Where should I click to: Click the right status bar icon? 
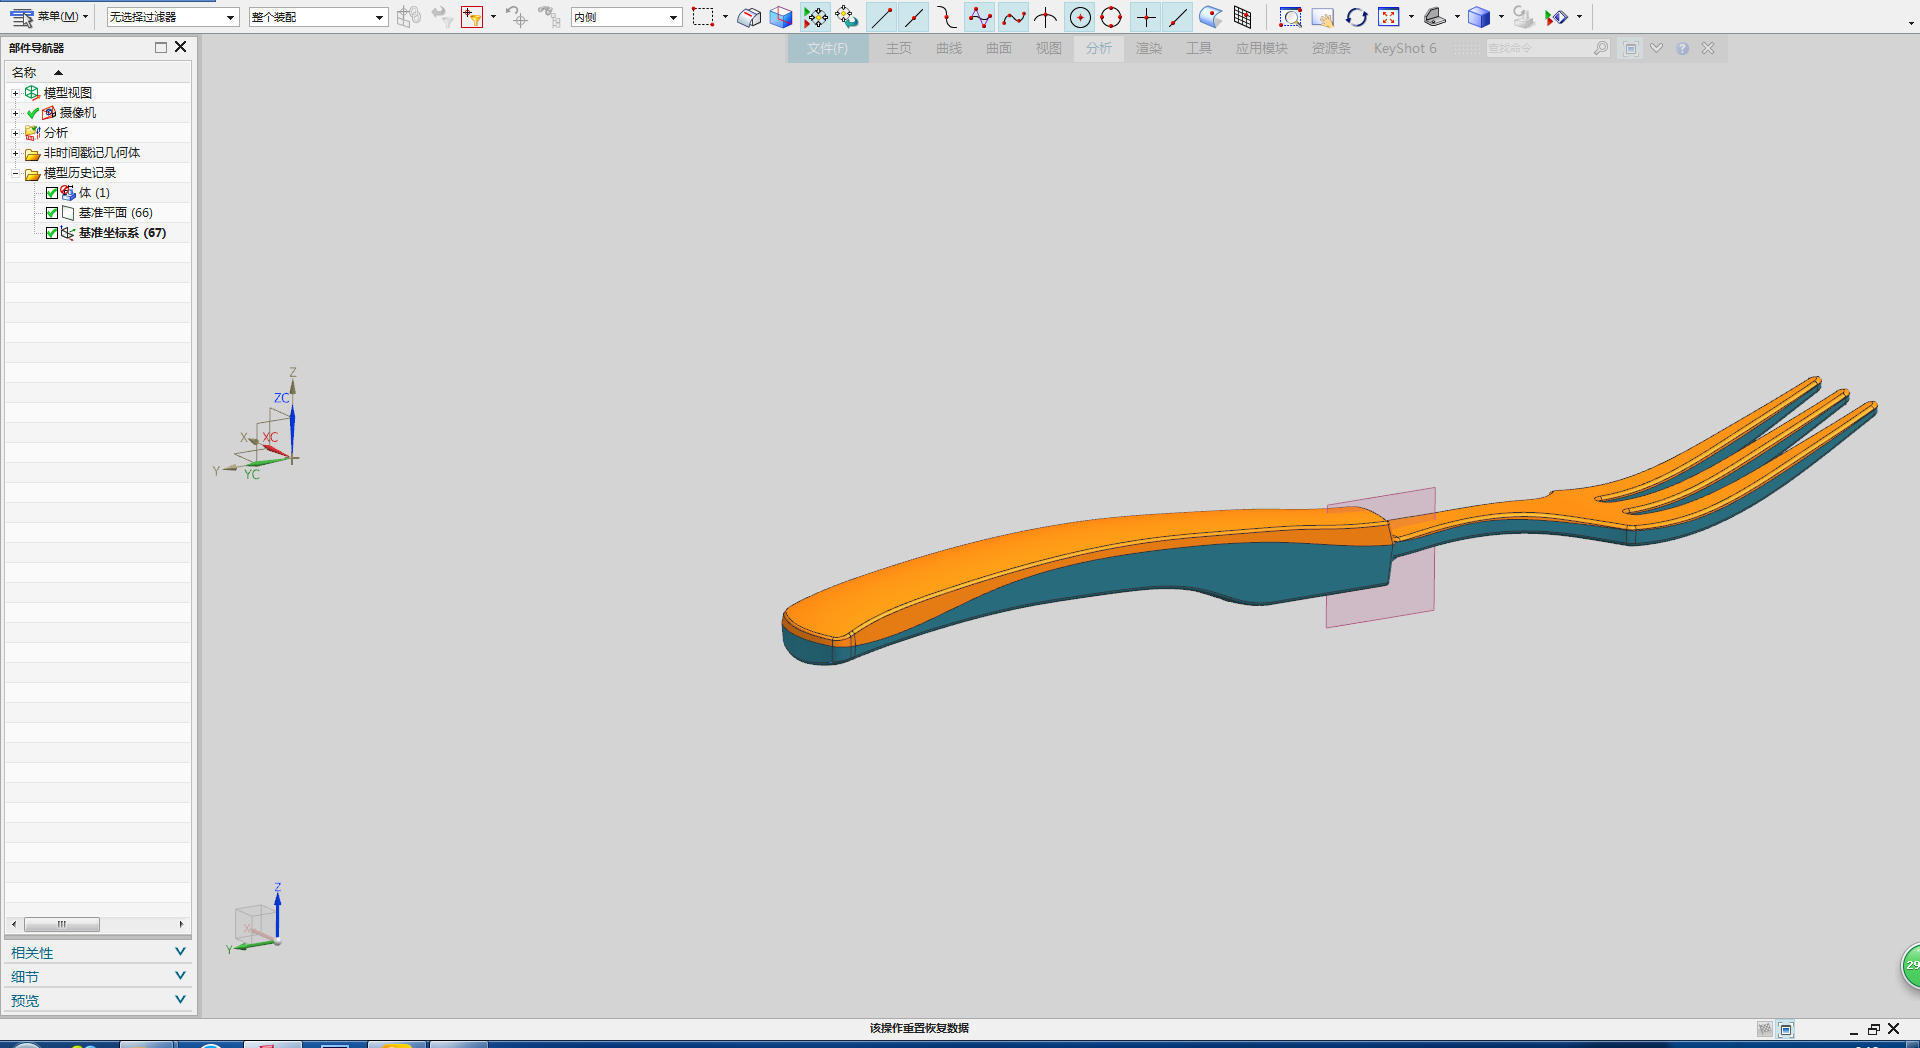click(1786, 1029)
